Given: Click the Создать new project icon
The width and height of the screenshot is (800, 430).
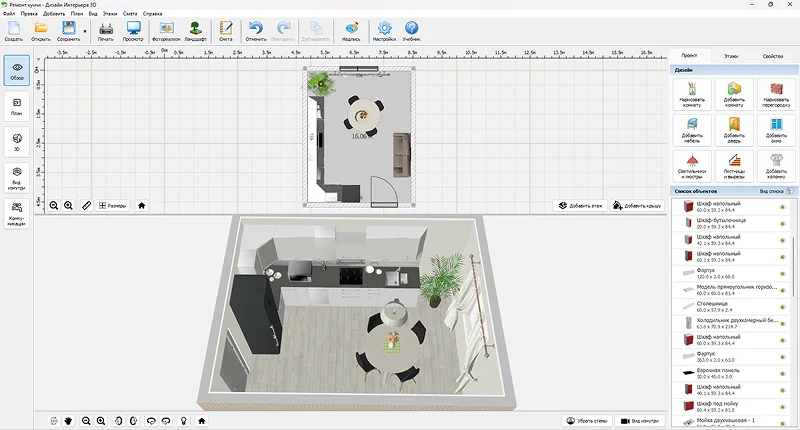Looking at the screenshot, I should click(x=14, y=31).
